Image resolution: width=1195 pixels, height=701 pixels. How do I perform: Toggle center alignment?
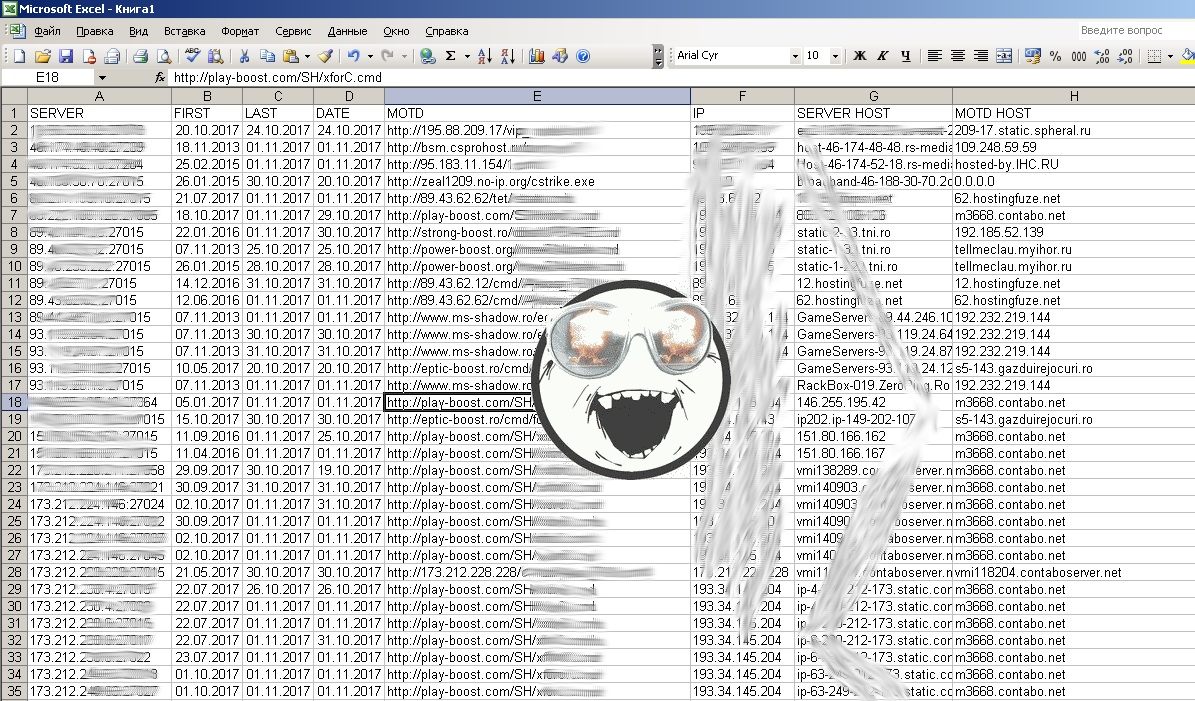(x=958, y=56)
